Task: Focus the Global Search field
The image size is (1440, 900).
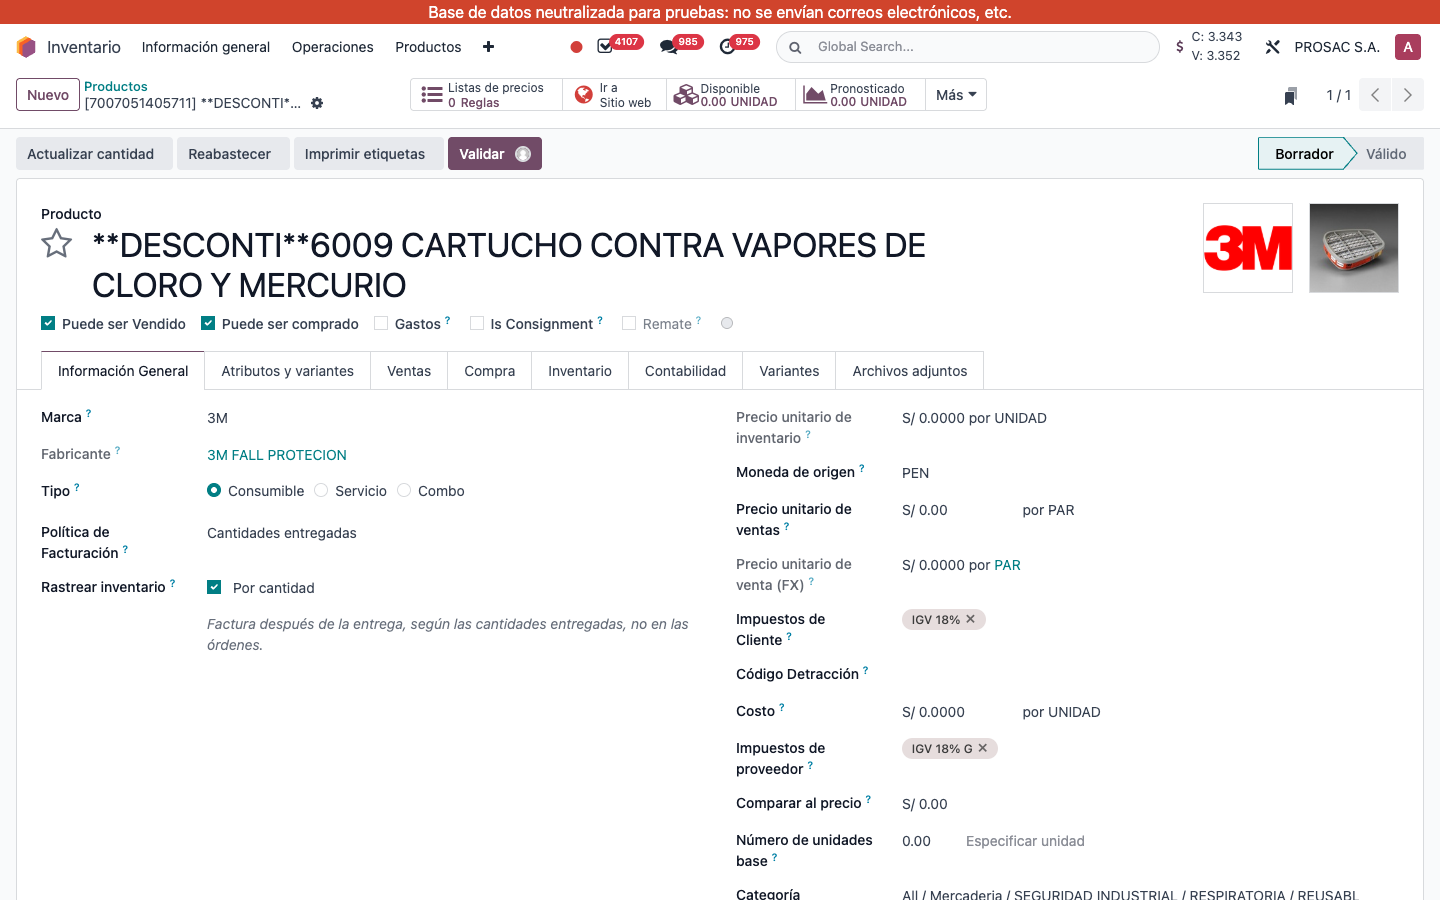Action: pos(968,47)
